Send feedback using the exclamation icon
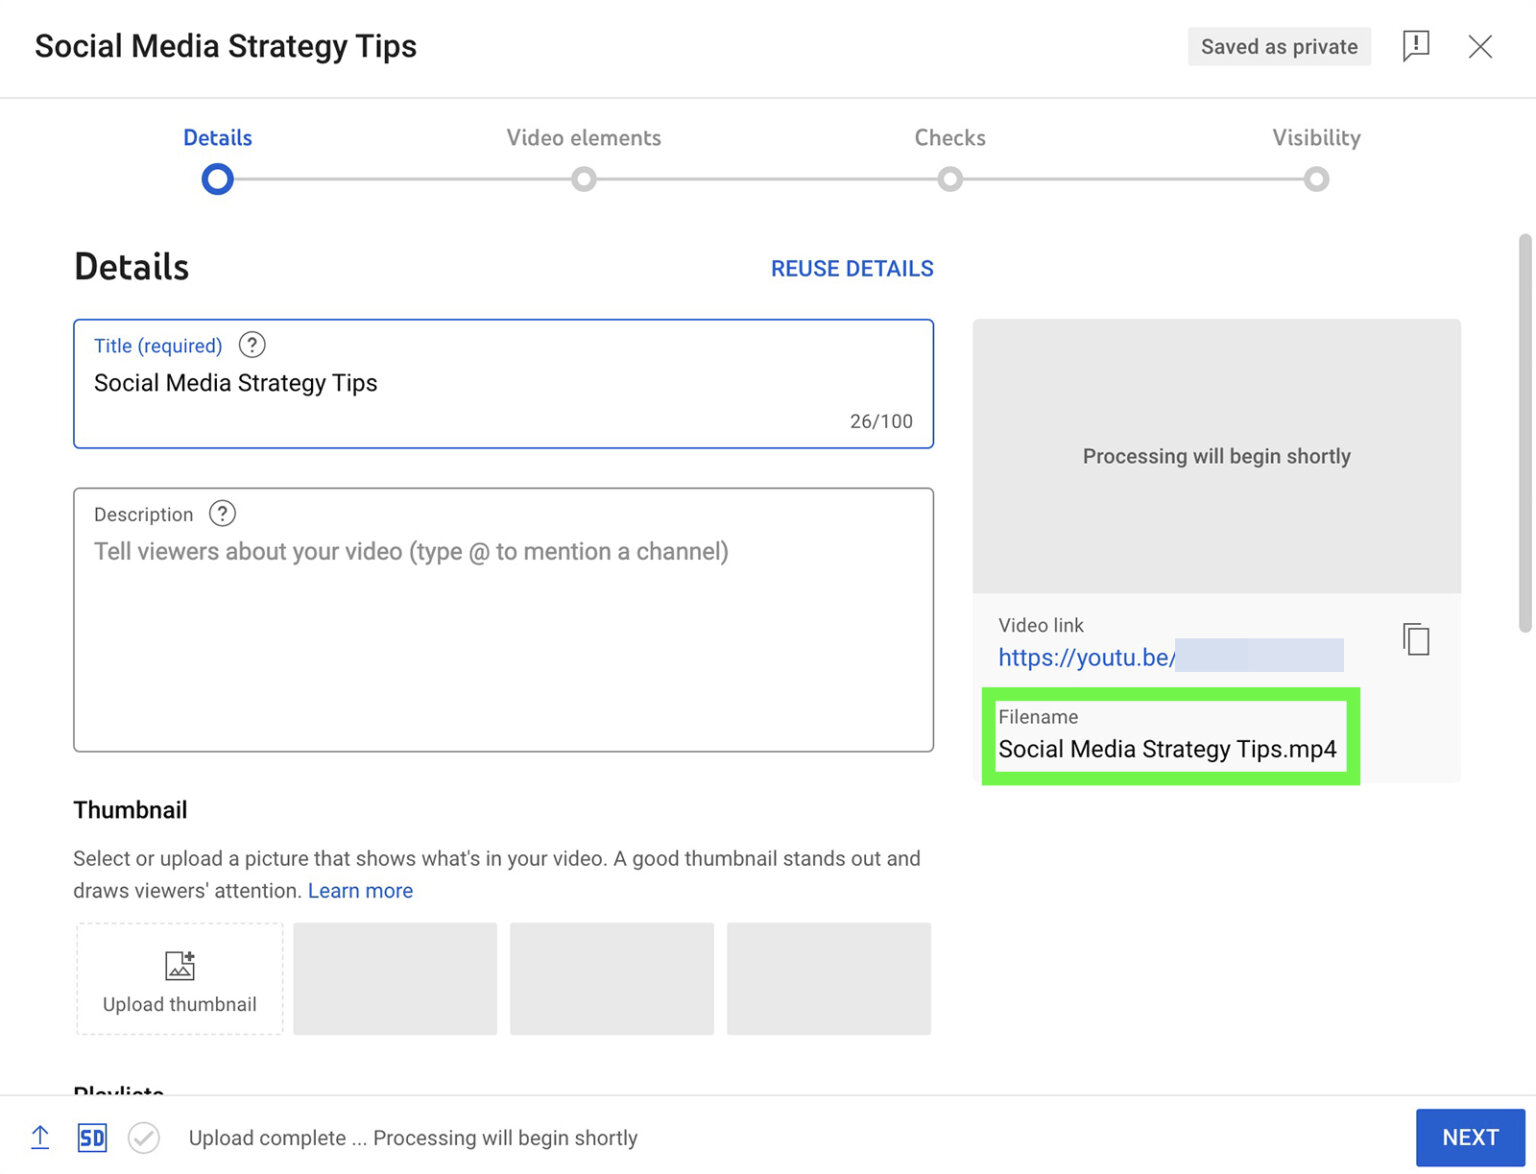This screenshot has width=1536, height=1174. pos(1415,46)
